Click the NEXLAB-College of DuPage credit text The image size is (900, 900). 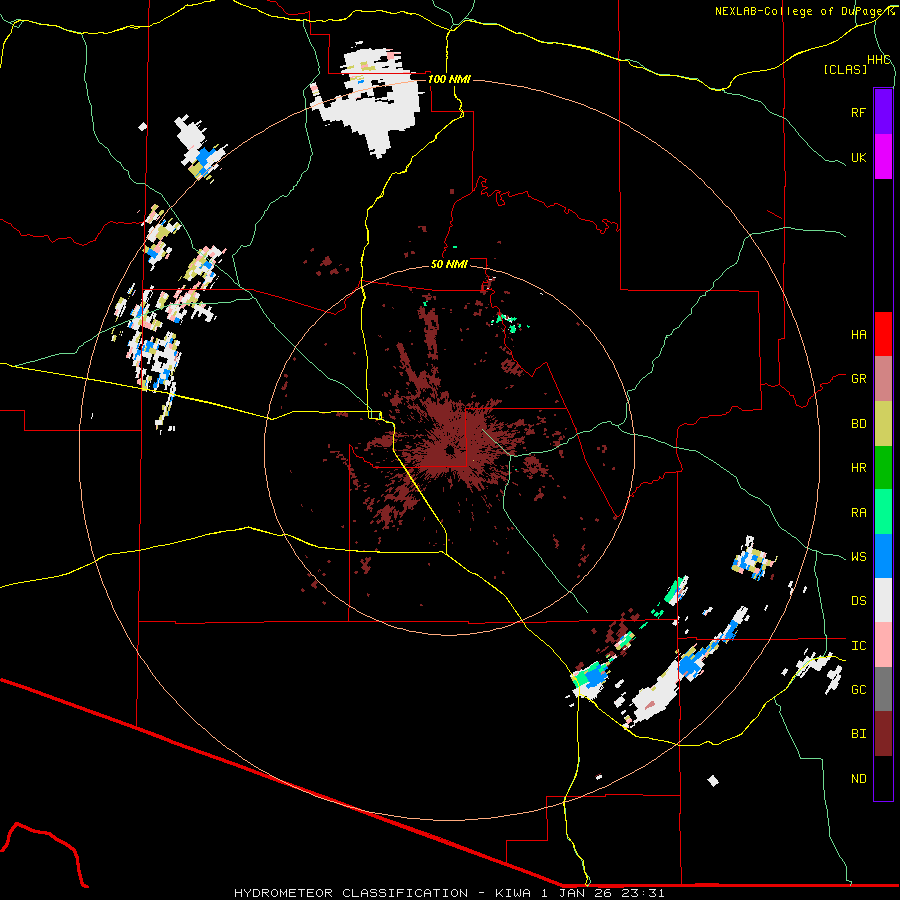[804, 11]
